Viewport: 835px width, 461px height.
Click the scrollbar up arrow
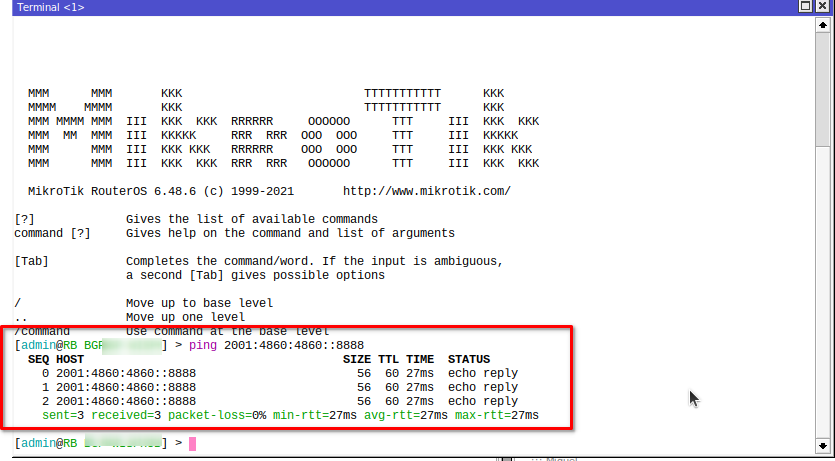(824, 23)
